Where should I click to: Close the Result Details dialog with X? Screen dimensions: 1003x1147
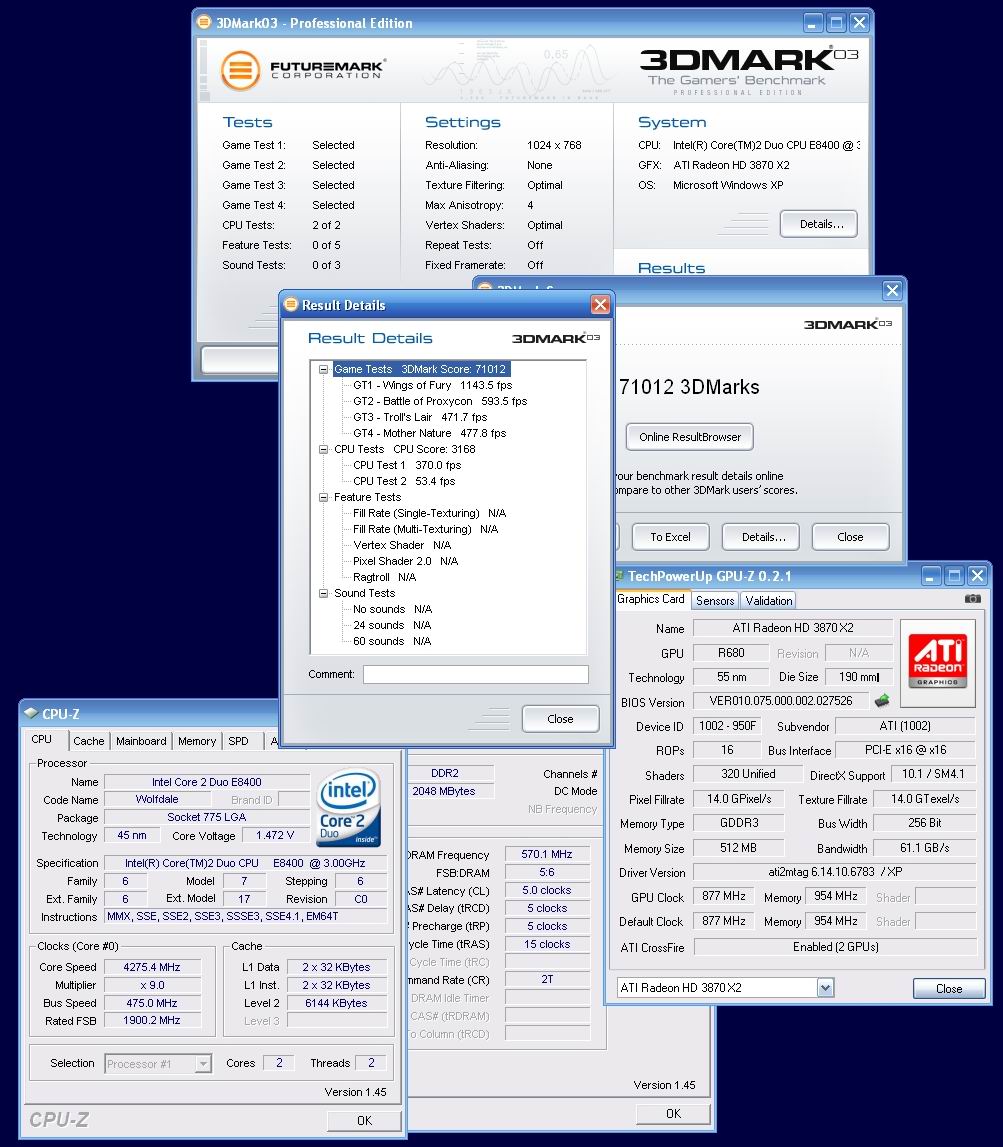(600, 304)
